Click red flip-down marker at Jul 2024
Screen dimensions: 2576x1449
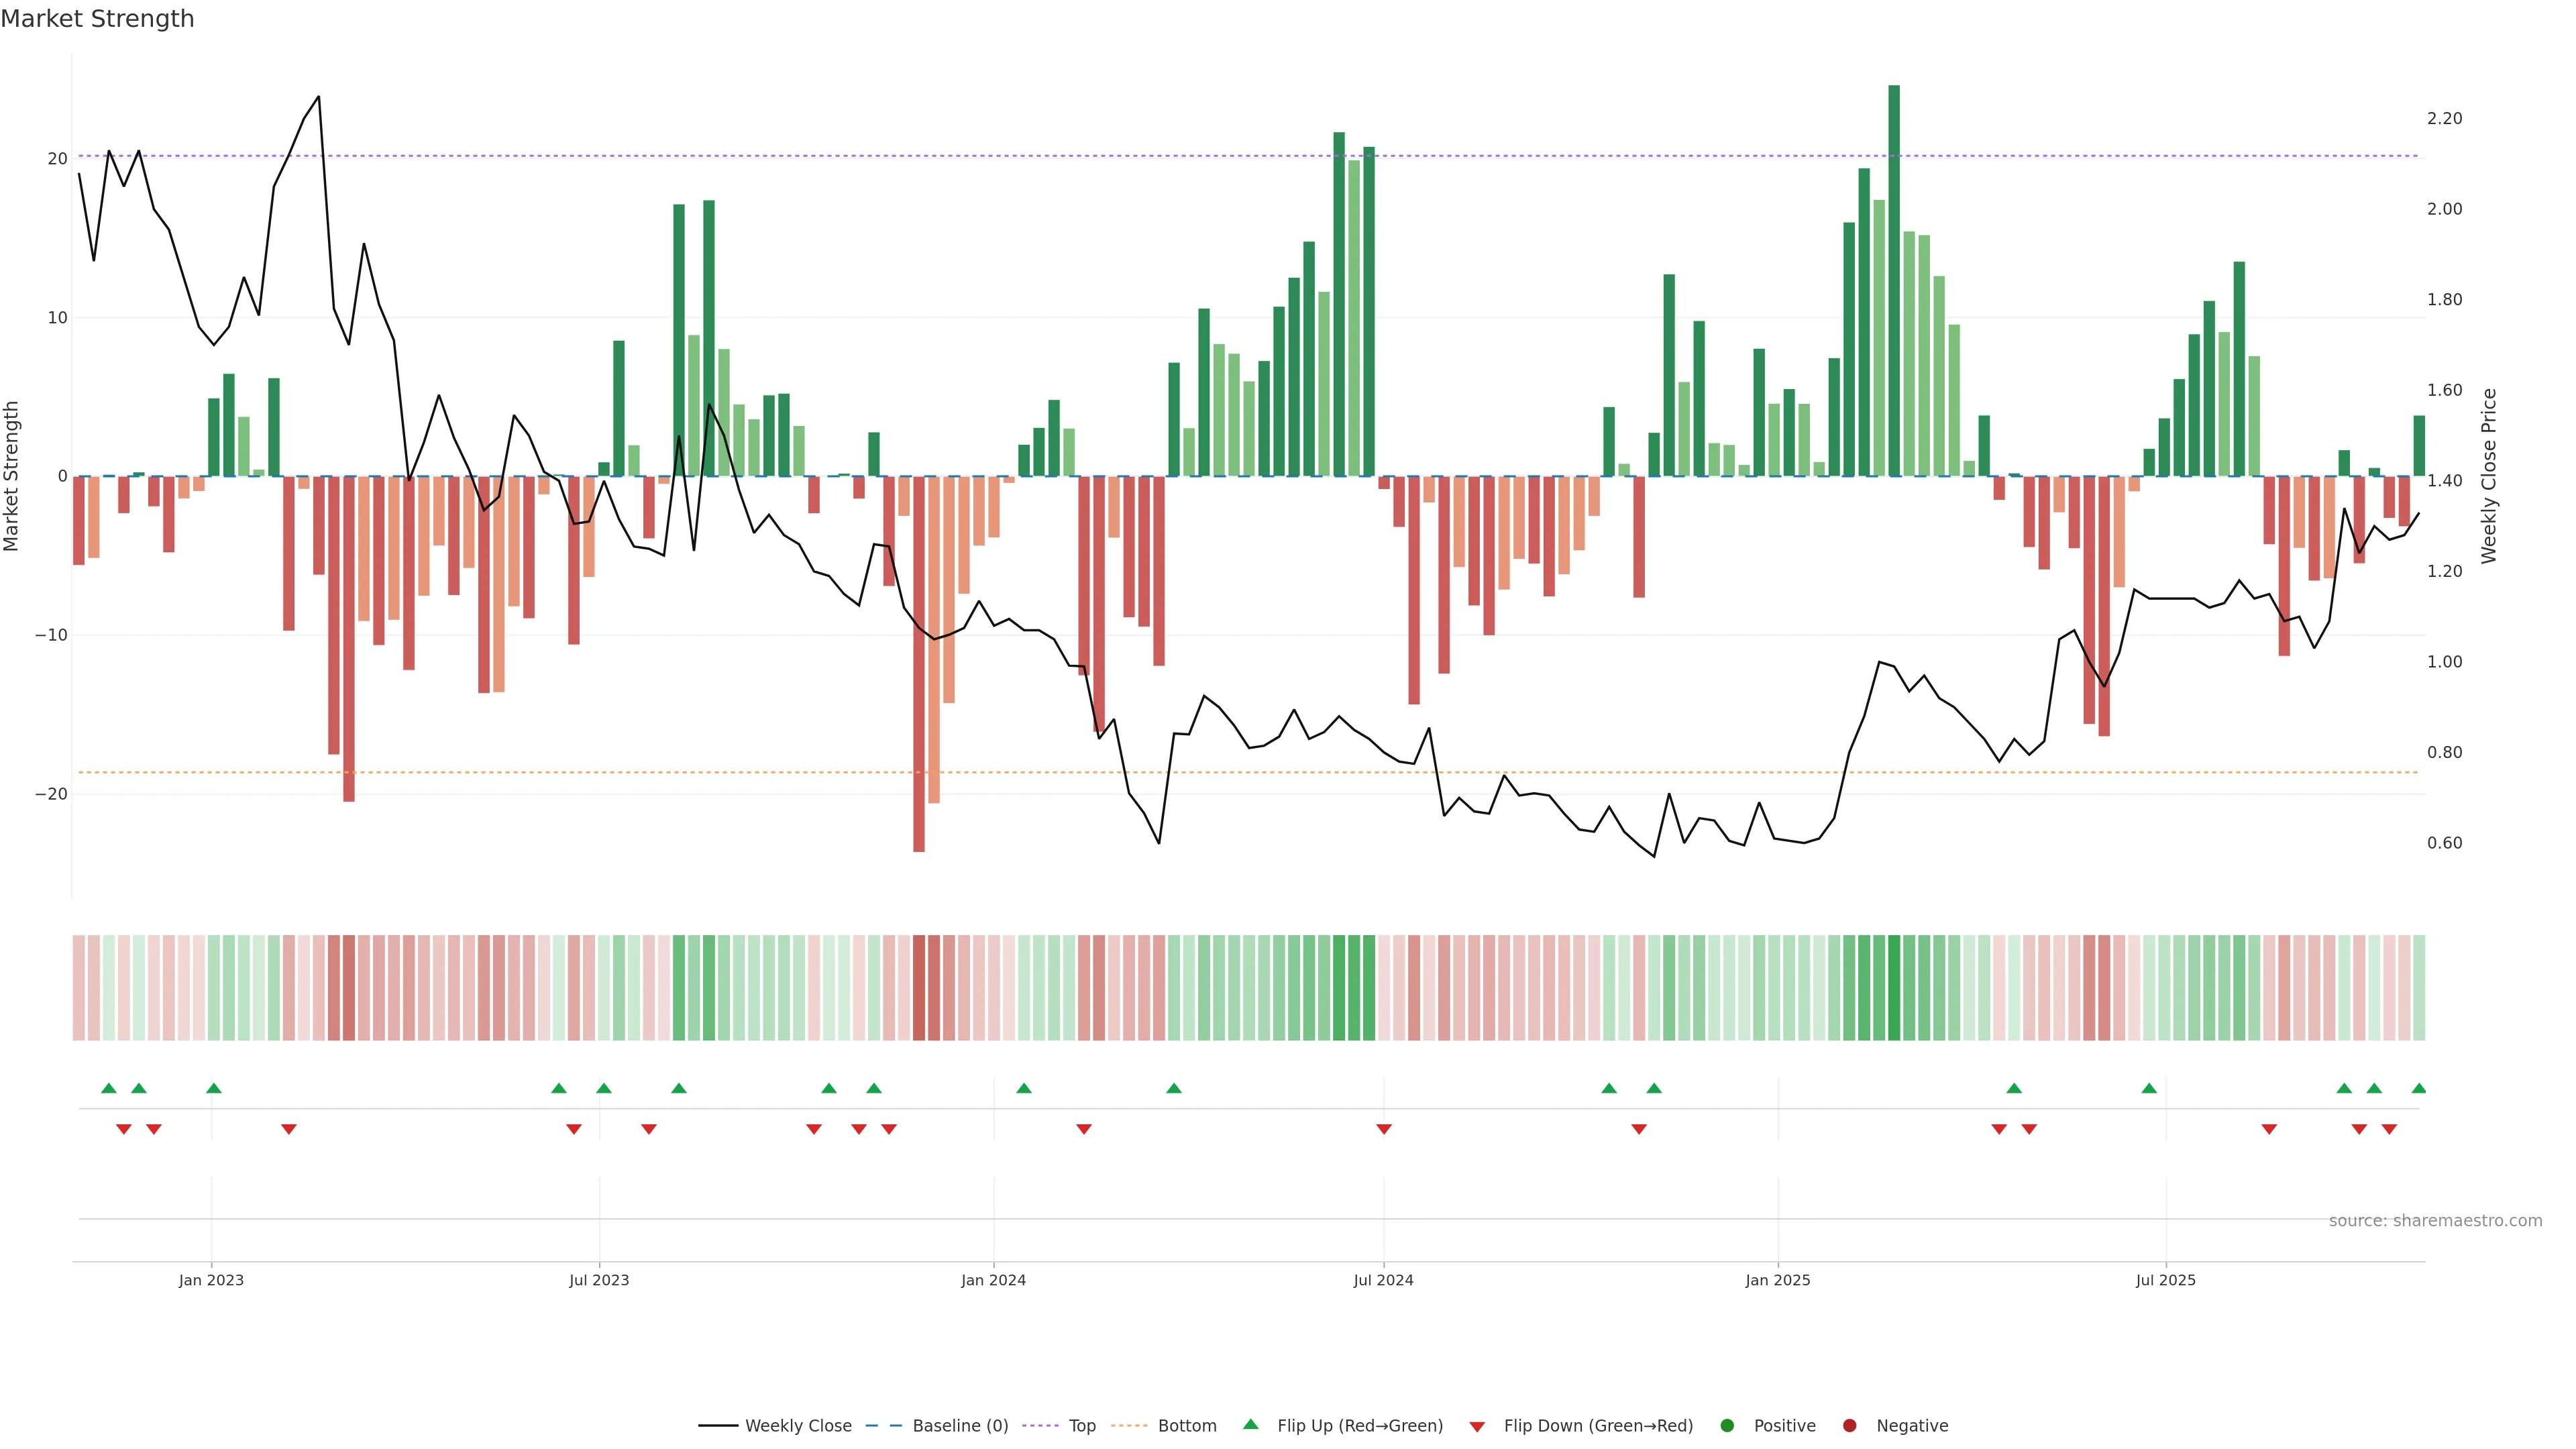click(x=1384, y=1129)
